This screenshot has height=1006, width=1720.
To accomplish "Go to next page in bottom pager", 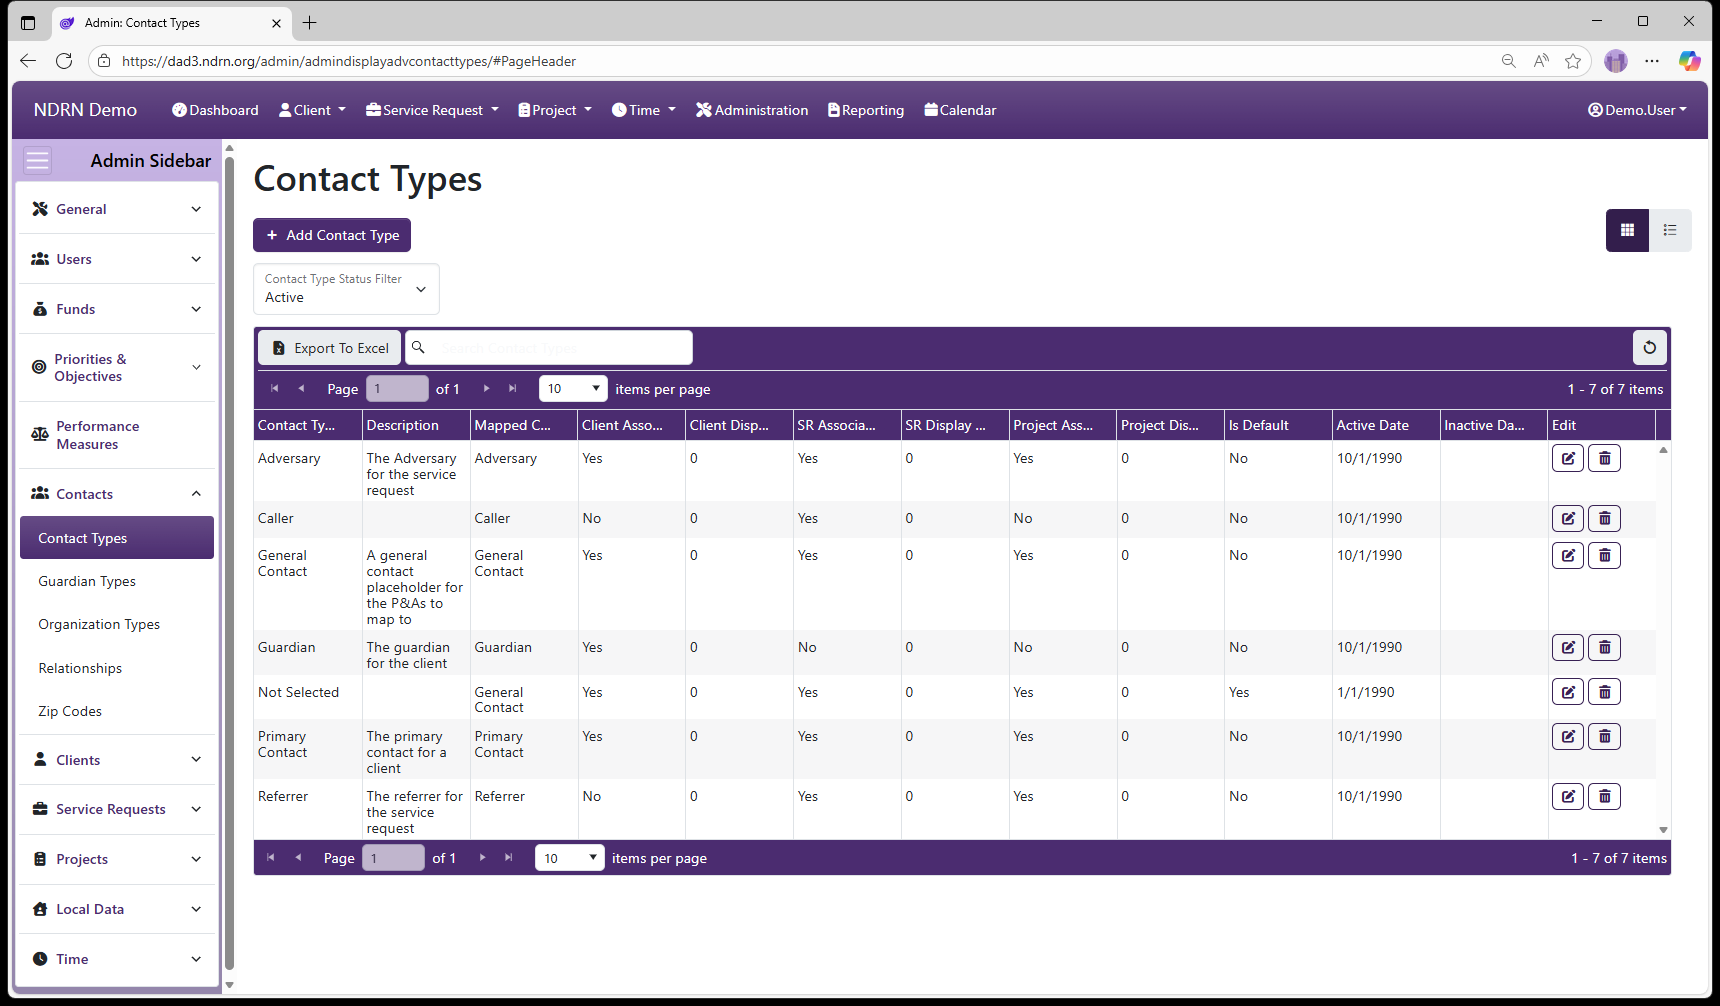I will [483, 857].
